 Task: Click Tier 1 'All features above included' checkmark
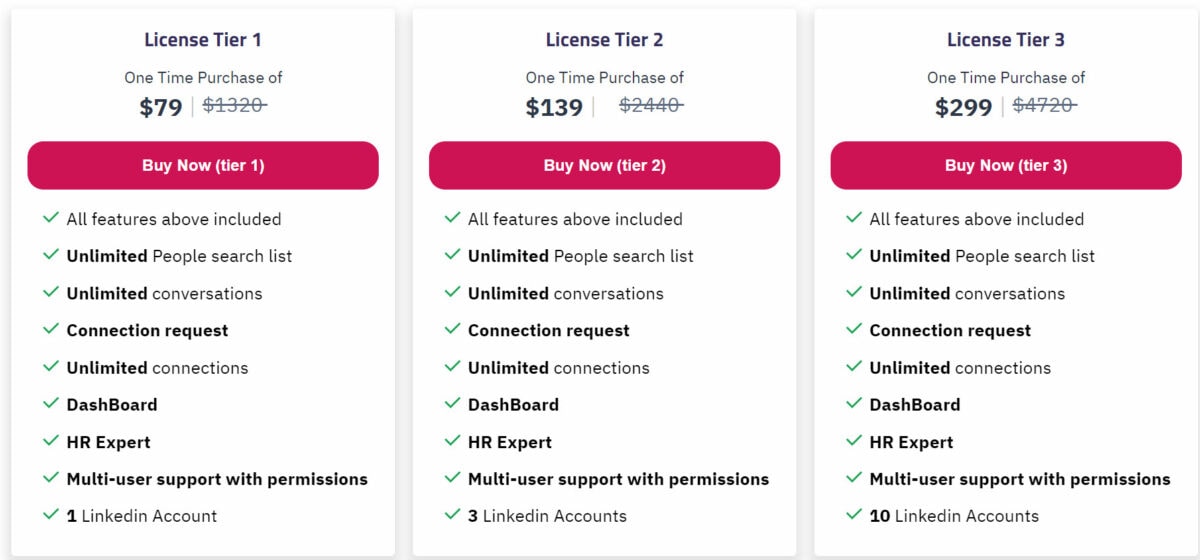pyautogui.click(x=50, y=218)
